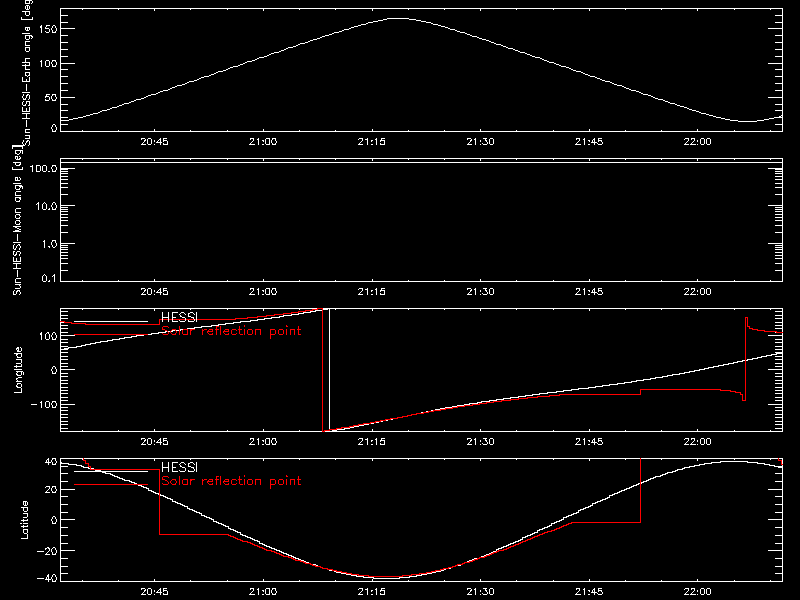The image size is (800, 600).
Task: Click white HESSI legend line sample in Longitude plot
Action: pos(111,322)
